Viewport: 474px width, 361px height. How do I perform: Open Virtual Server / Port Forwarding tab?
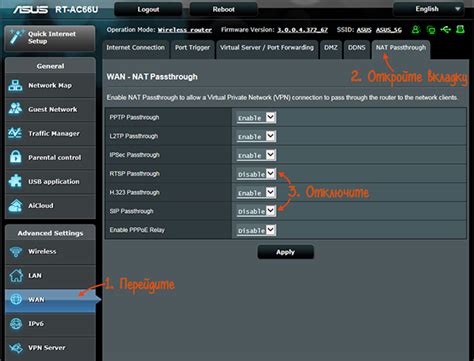pyautogui.click(x=267, y=48)
